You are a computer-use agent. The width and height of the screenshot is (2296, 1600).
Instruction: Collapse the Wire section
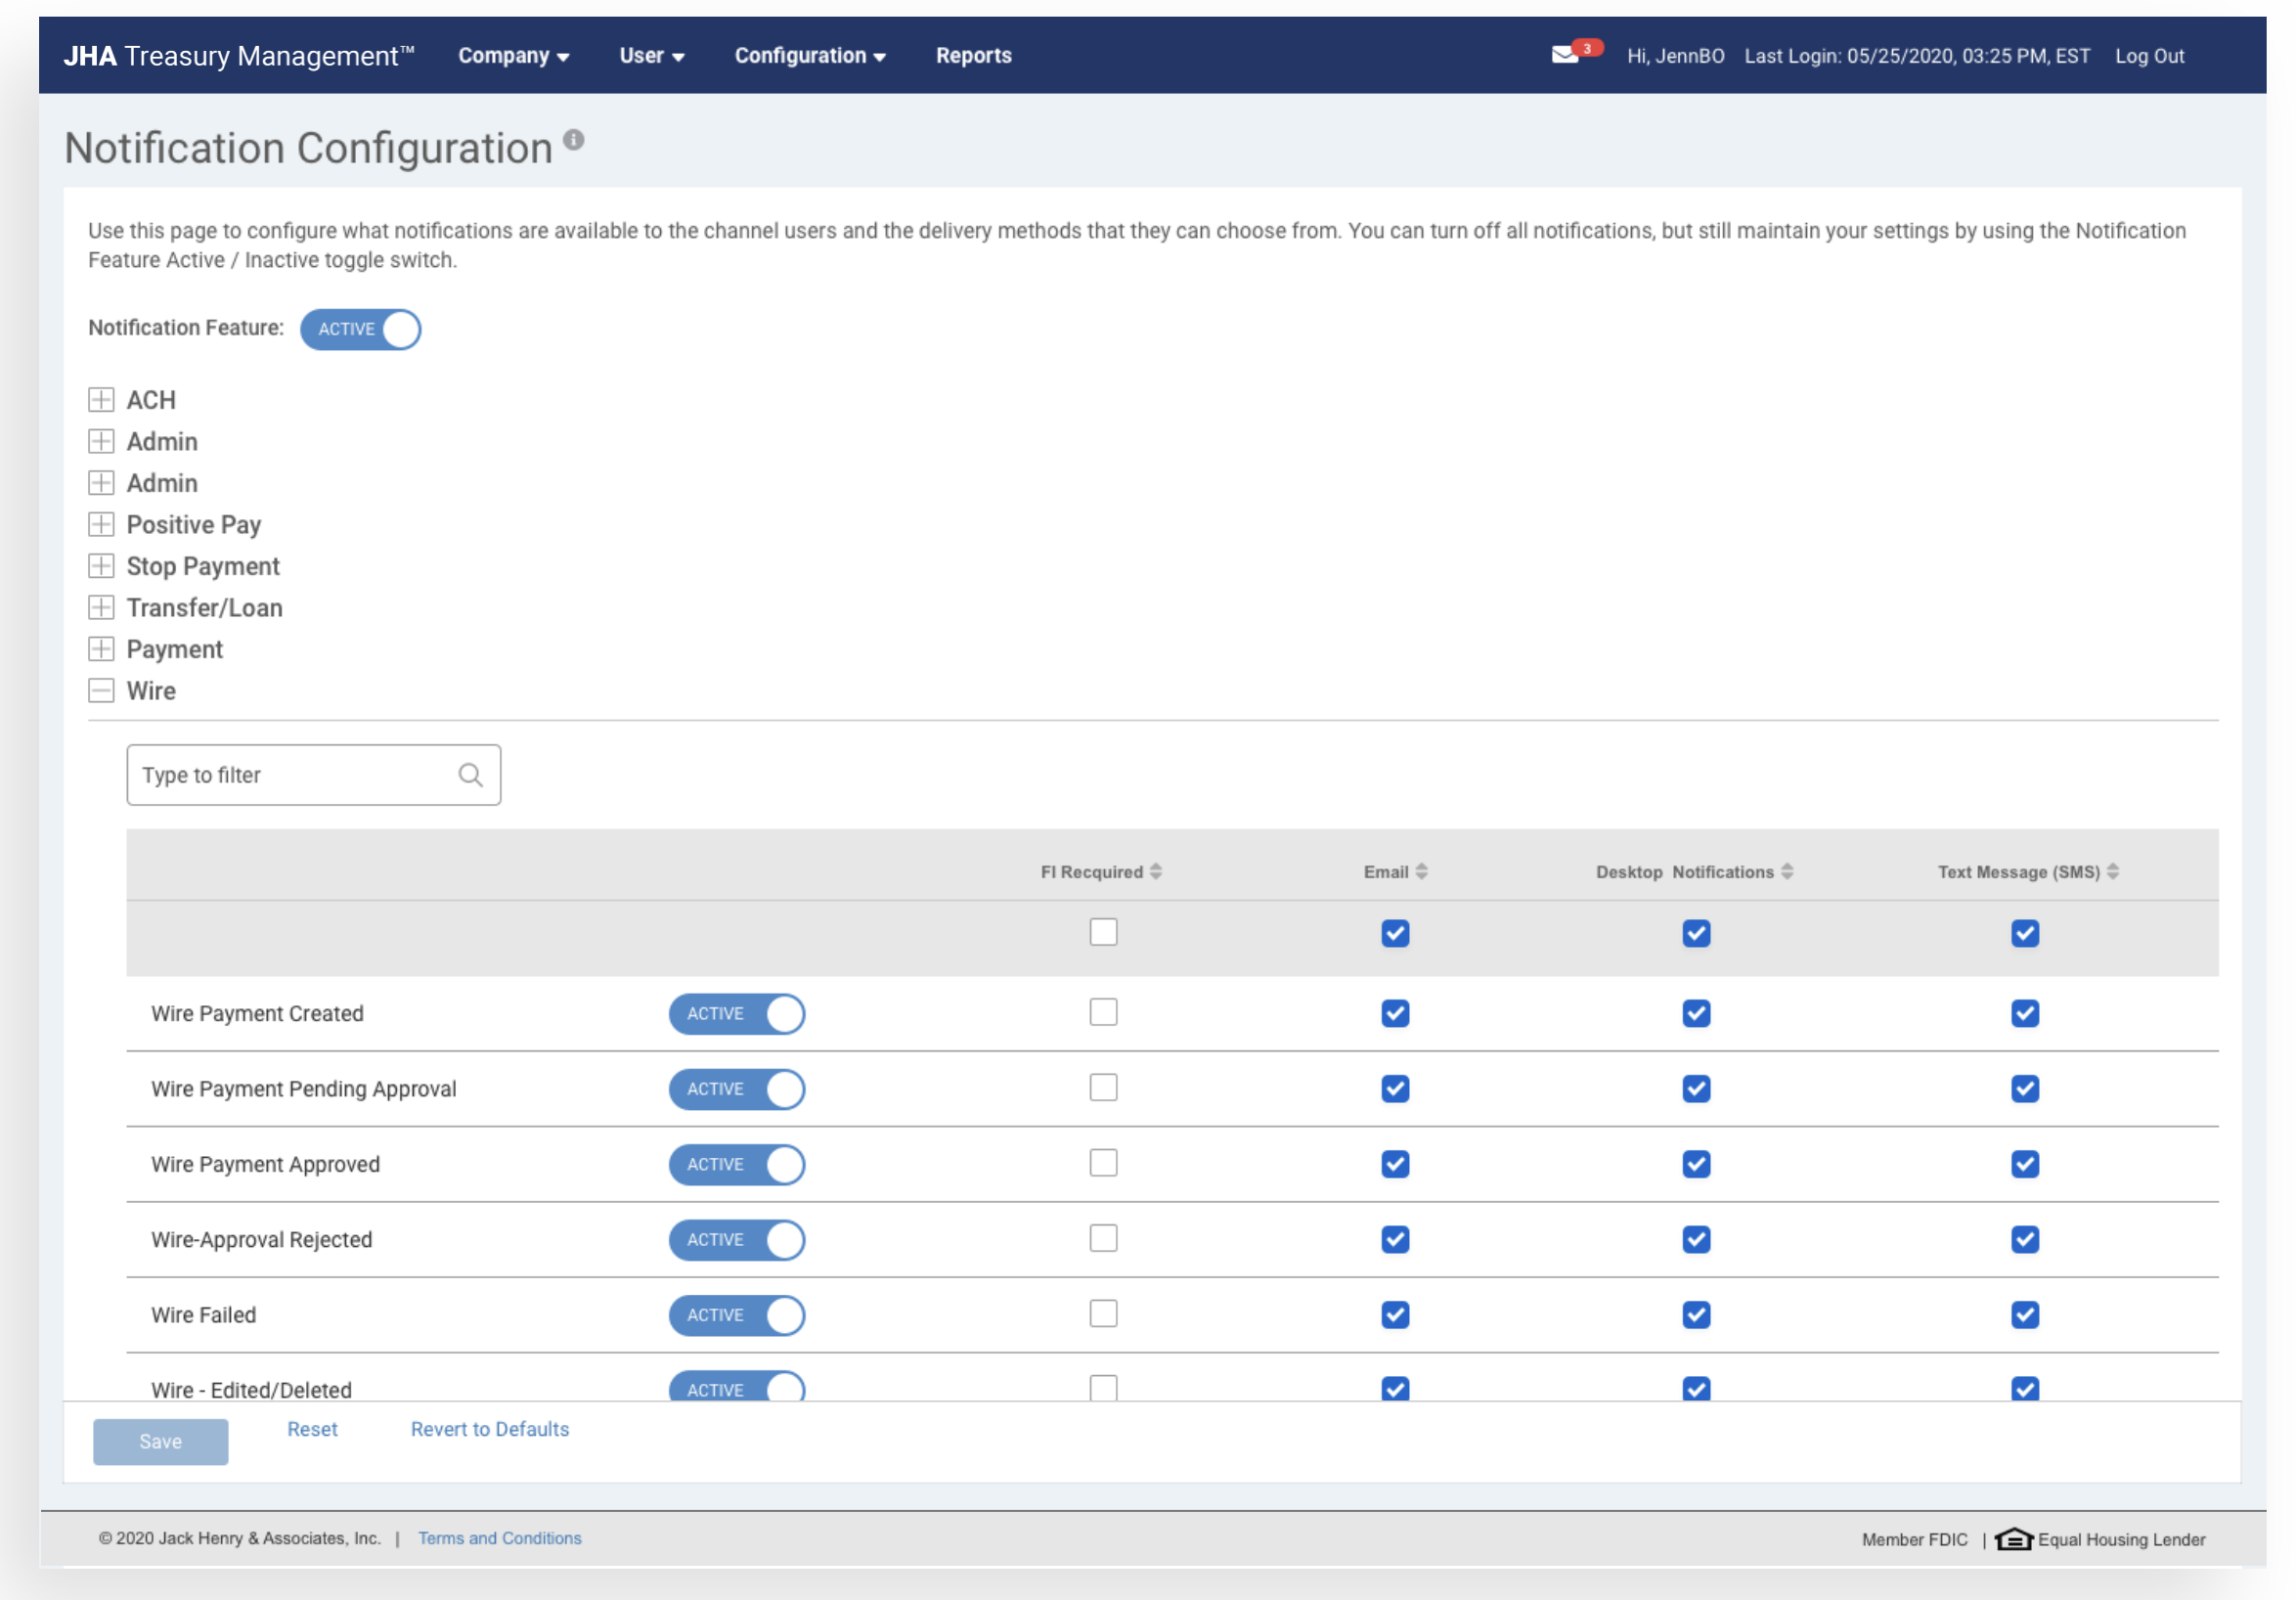click(x=101, y=690)
